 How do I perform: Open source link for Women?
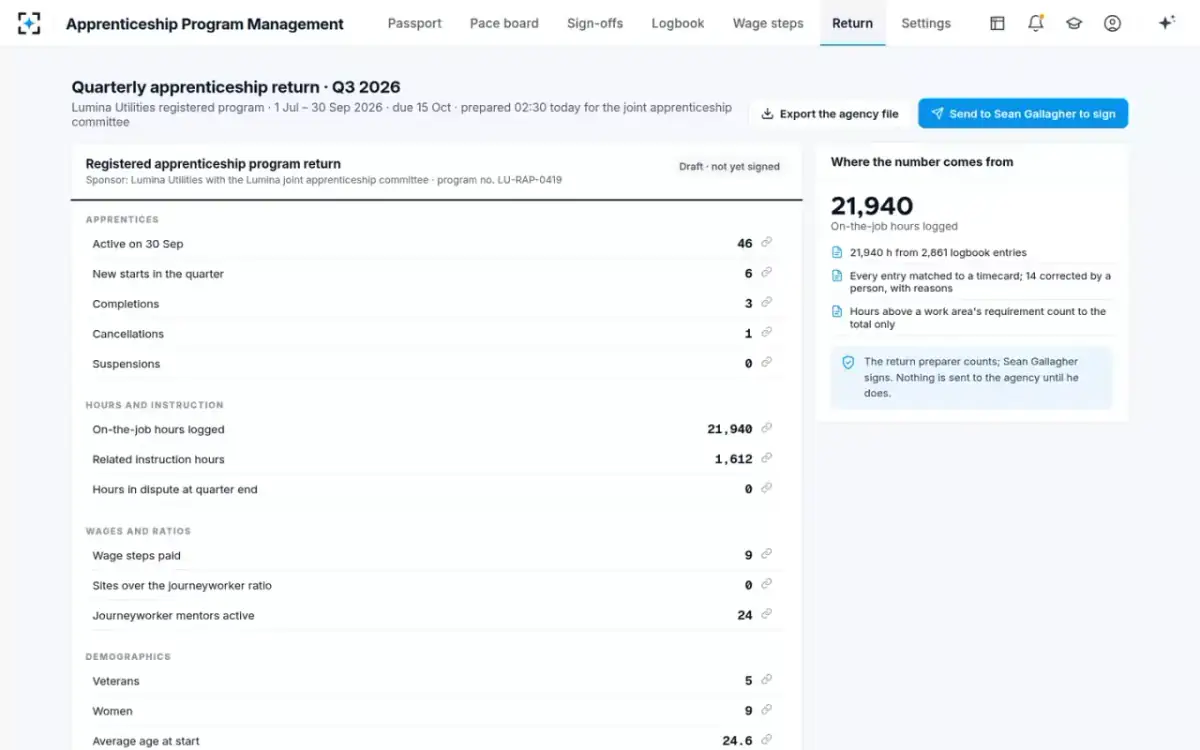(767, 710)
